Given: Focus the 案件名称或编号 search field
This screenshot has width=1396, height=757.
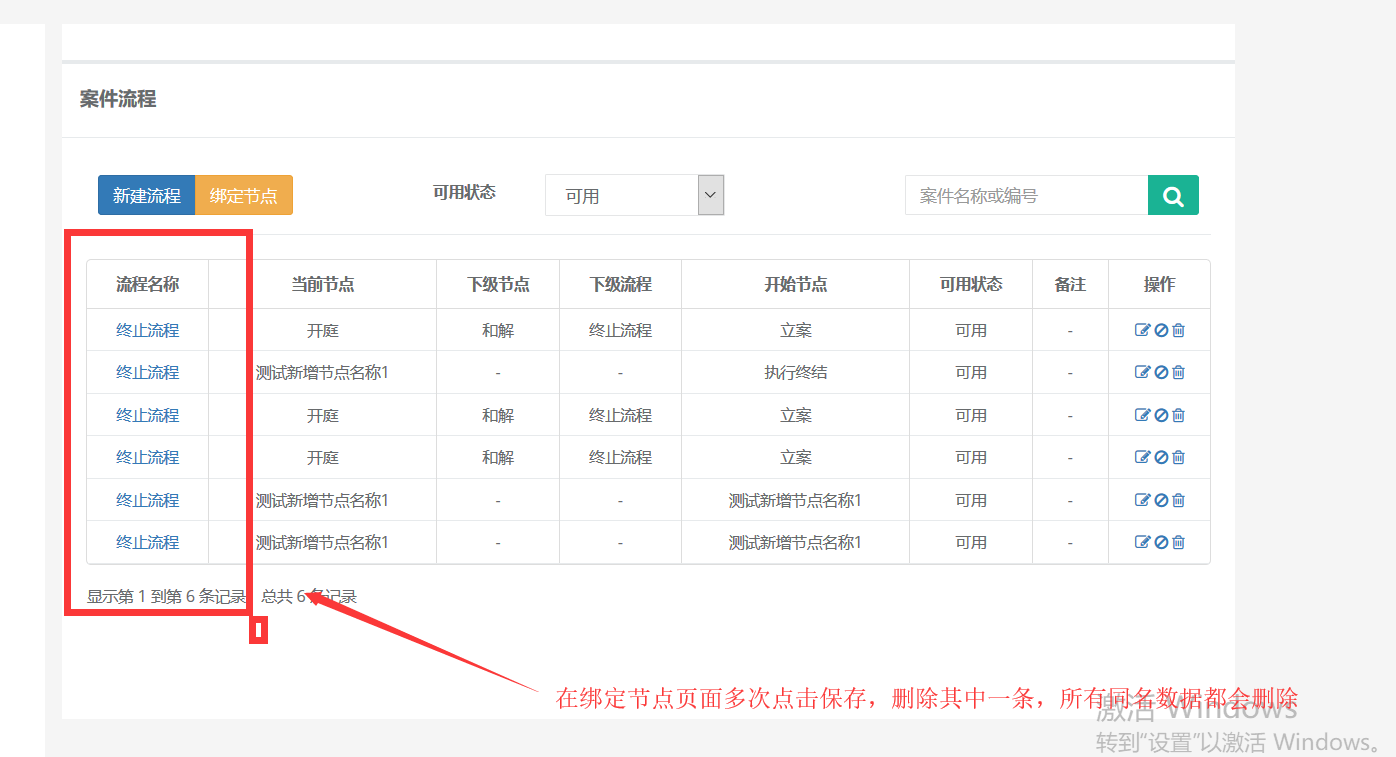Looking at the screenshot, I should tap(1026, 196).
